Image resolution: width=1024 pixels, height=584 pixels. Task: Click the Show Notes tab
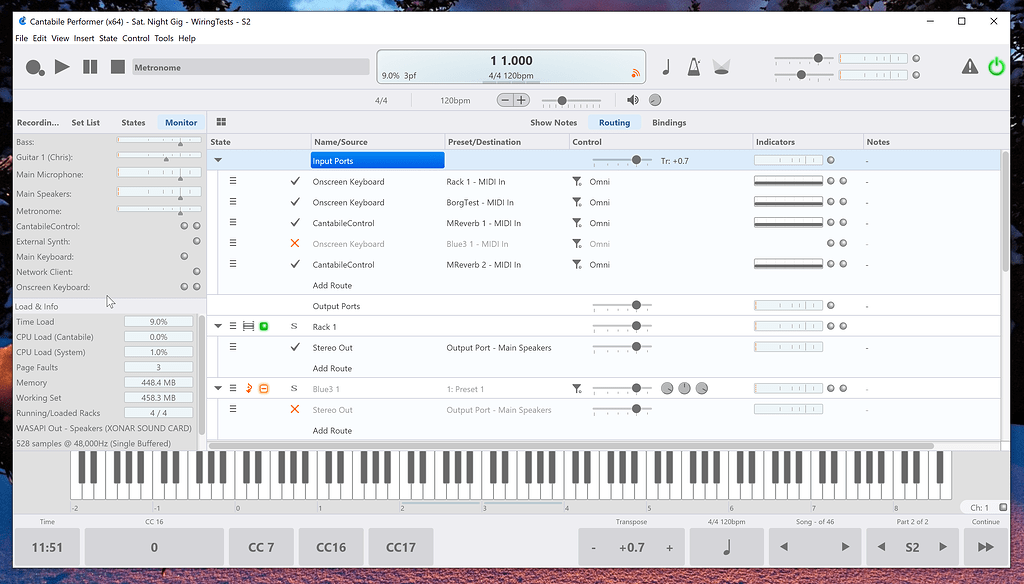(x=553, y=122)
